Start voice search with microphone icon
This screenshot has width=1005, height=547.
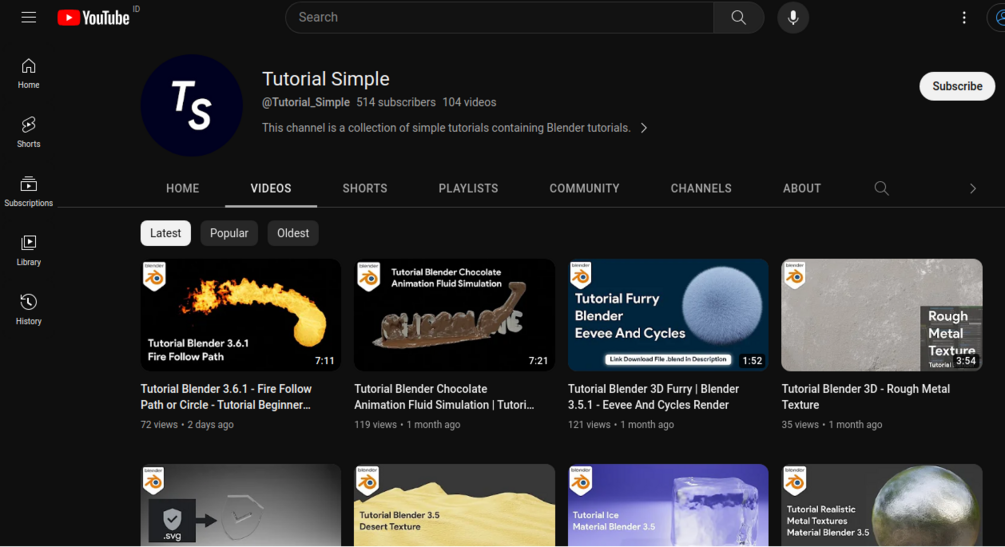793,17
